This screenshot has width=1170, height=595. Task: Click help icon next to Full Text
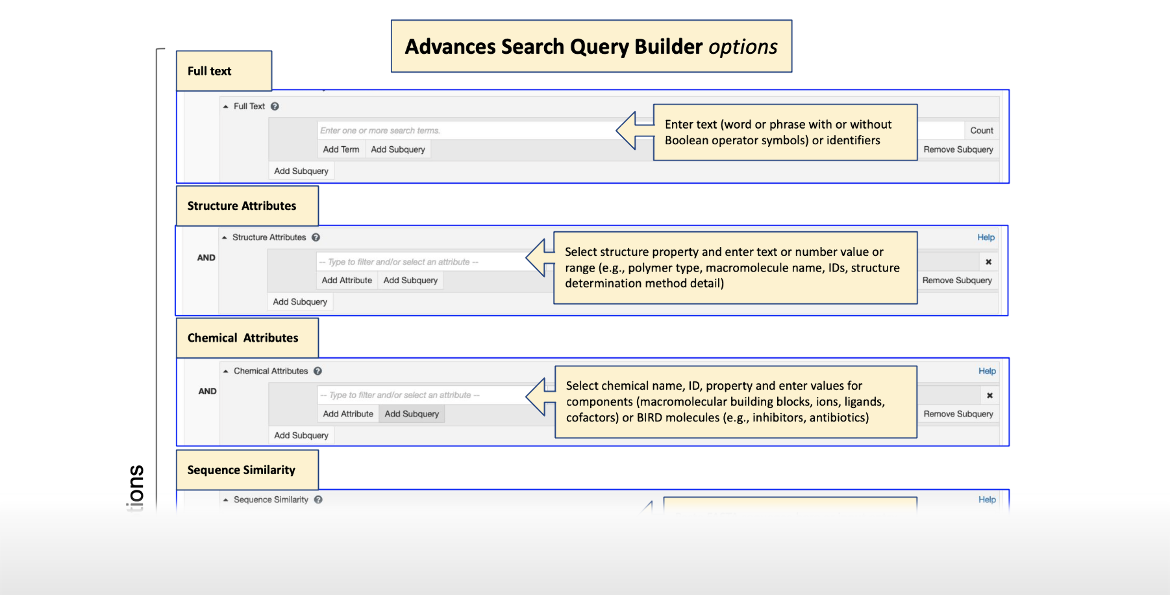pos(275,106)
